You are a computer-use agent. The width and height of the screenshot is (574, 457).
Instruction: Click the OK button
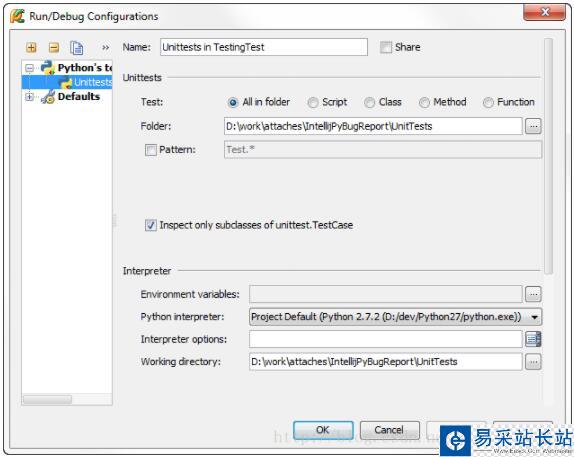tap(323, 430)
